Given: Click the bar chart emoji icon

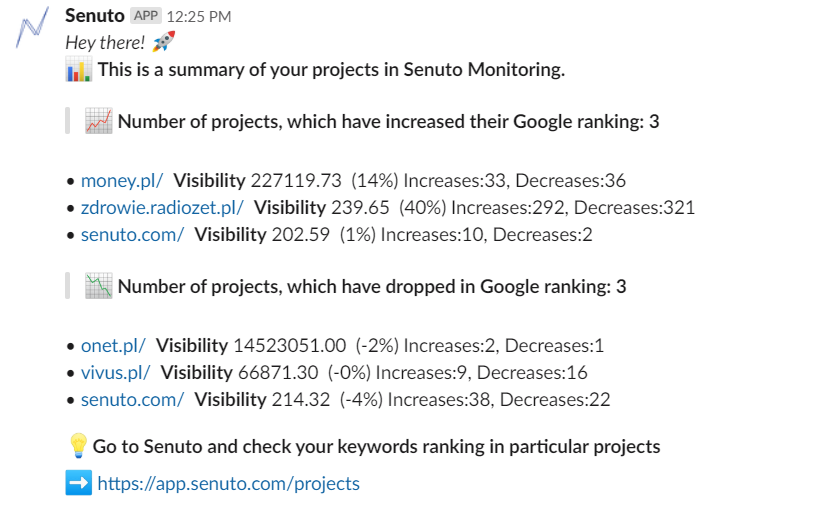Looking at the screenshot, I should [79, 69].
